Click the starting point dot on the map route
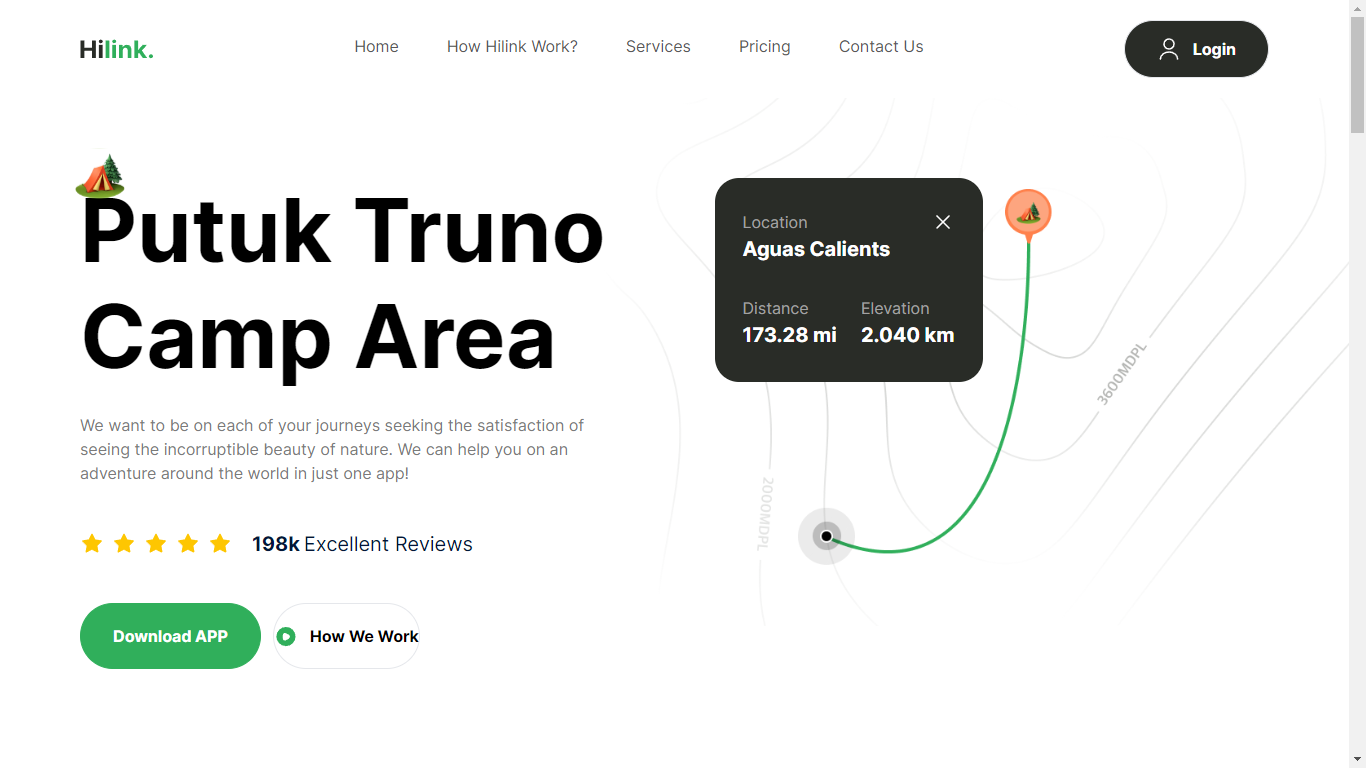 (x=826, y=536)
